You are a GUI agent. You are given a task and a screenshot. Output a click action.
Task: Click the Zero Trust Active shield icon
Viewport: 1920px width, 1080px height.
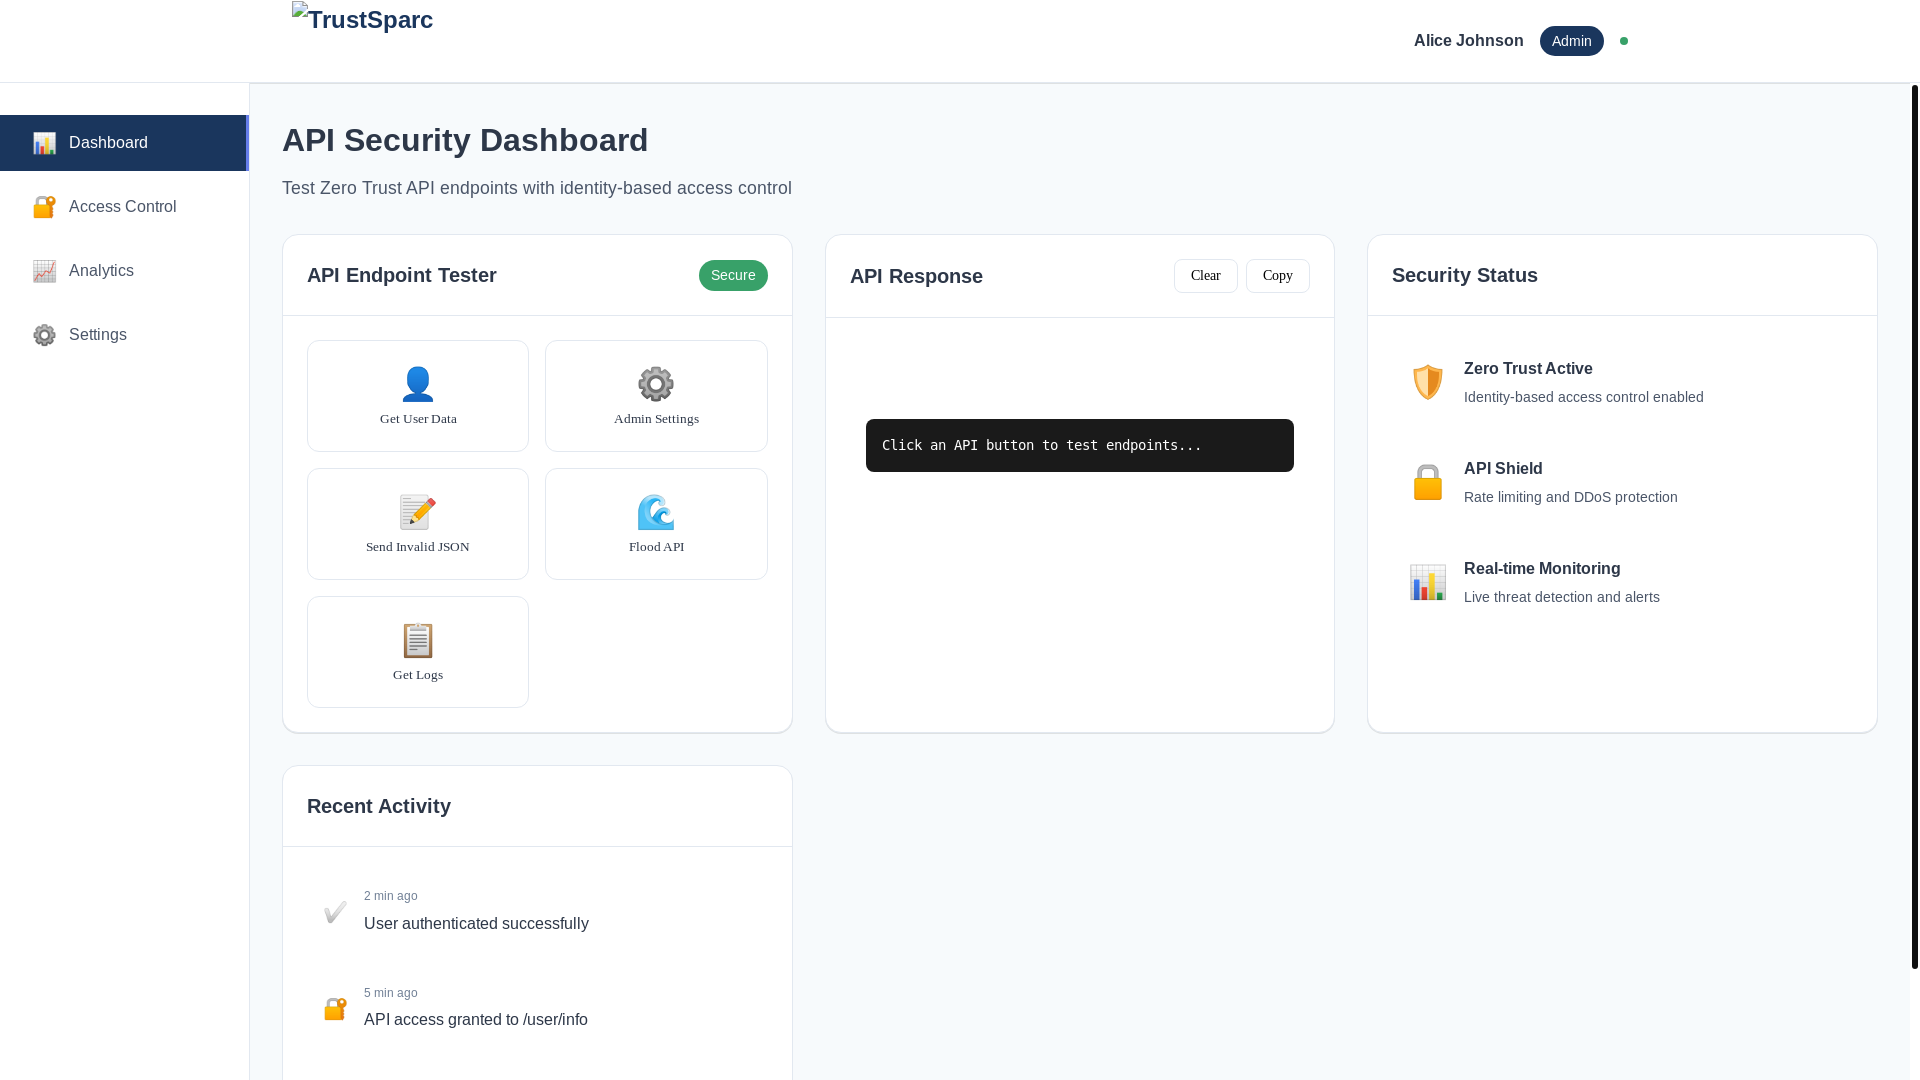pos(1428,382)
